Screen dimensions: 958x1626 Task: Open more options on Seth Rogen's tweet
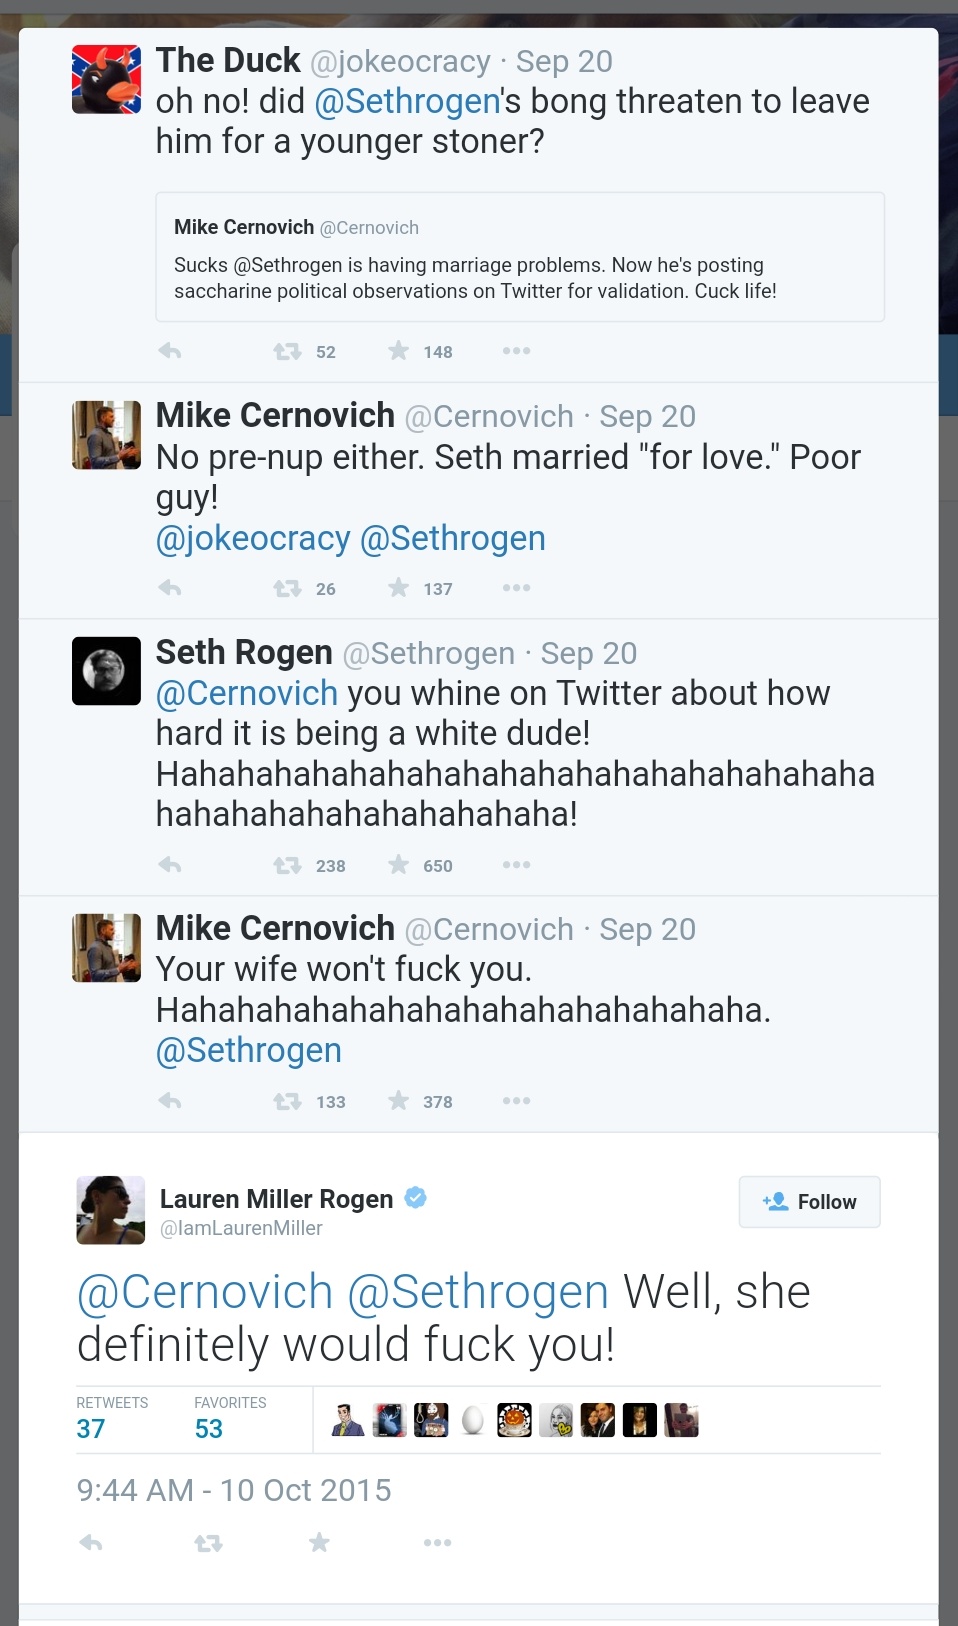[x=516, y=865]
